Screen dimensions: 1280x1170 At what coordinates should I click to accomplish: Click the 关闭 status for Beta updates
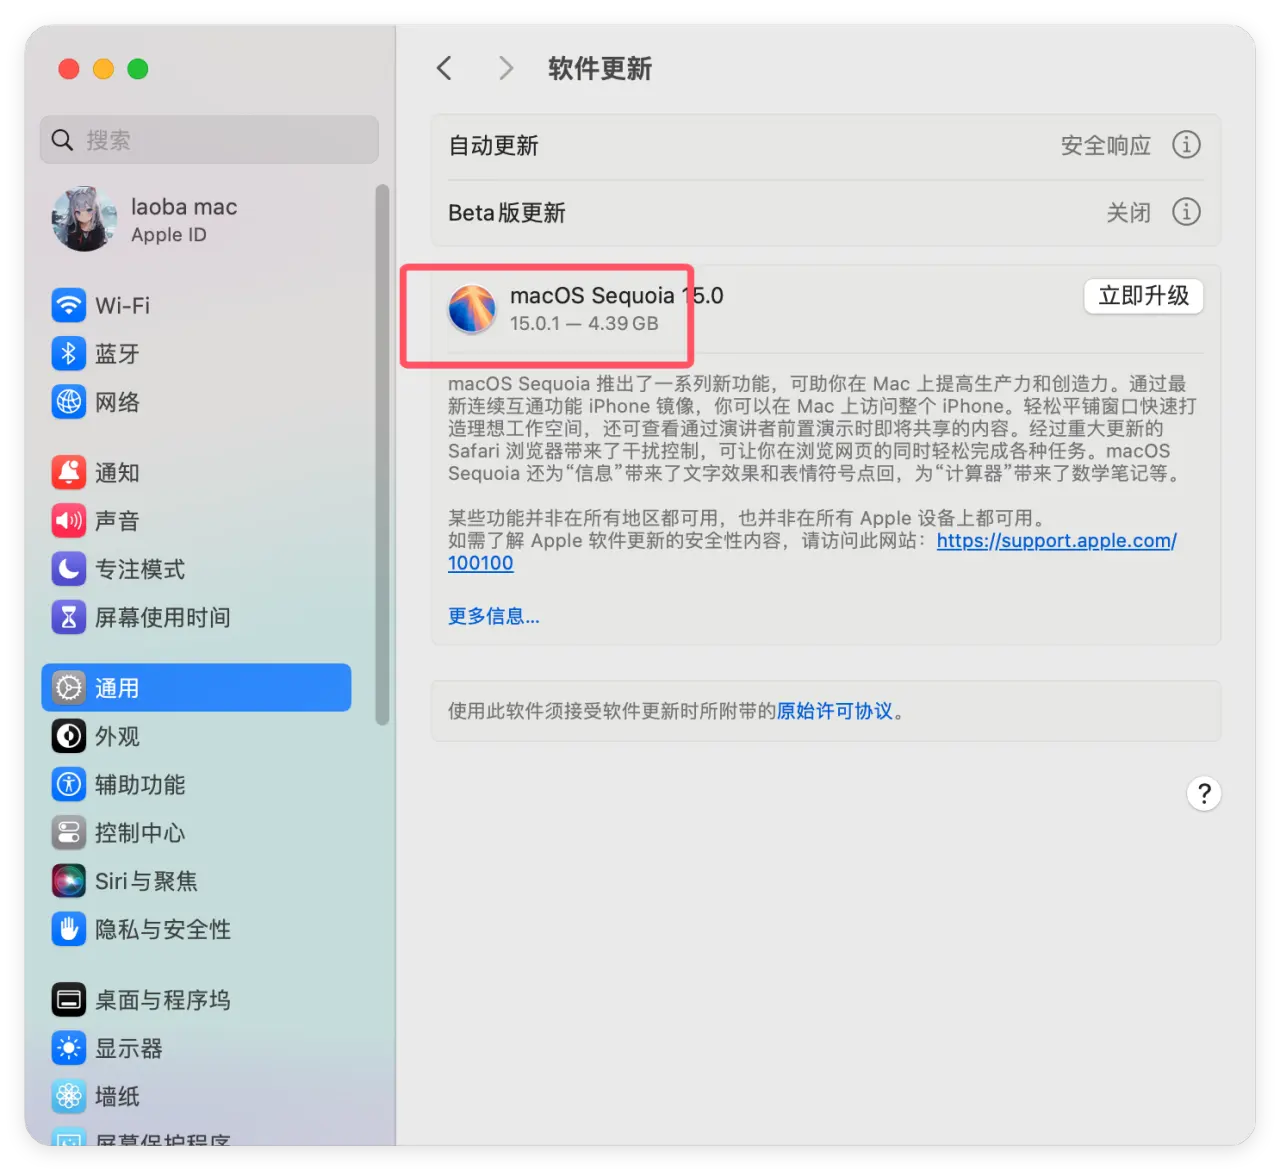click(x=1129, y=213)
